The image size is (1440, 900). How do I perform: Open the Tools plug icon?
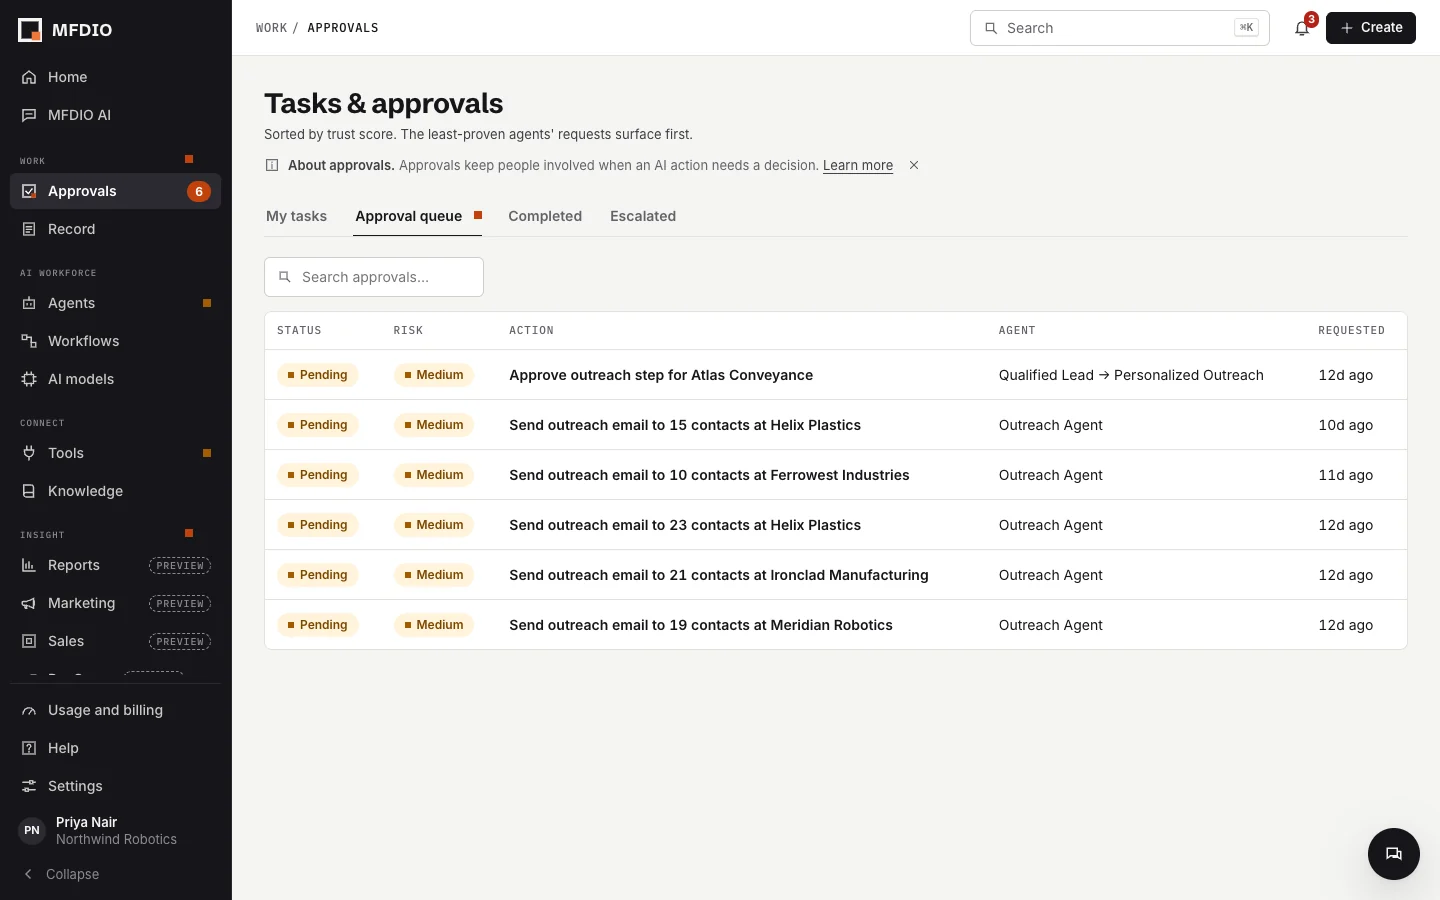[29, 453]
